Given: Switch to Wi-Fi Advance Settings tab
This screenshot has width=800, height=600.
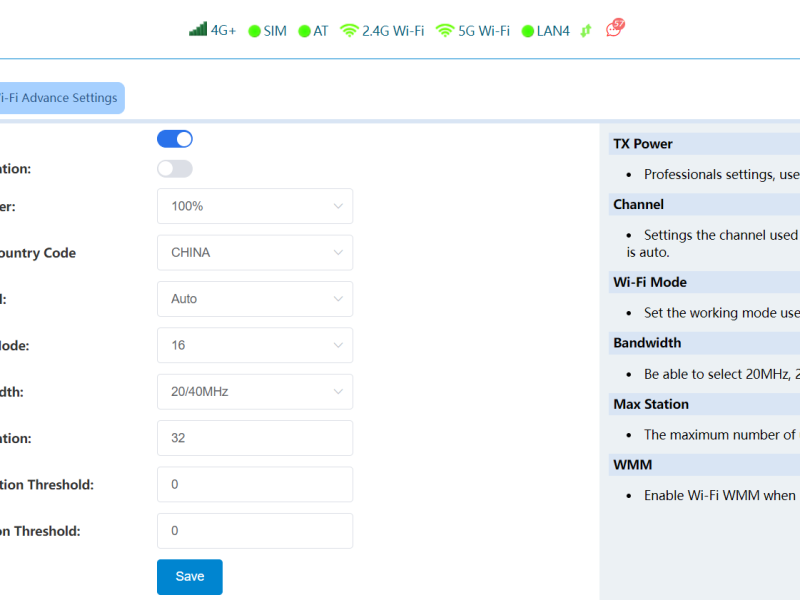Looking at the screenshot, I should click(x=60, y=98).
